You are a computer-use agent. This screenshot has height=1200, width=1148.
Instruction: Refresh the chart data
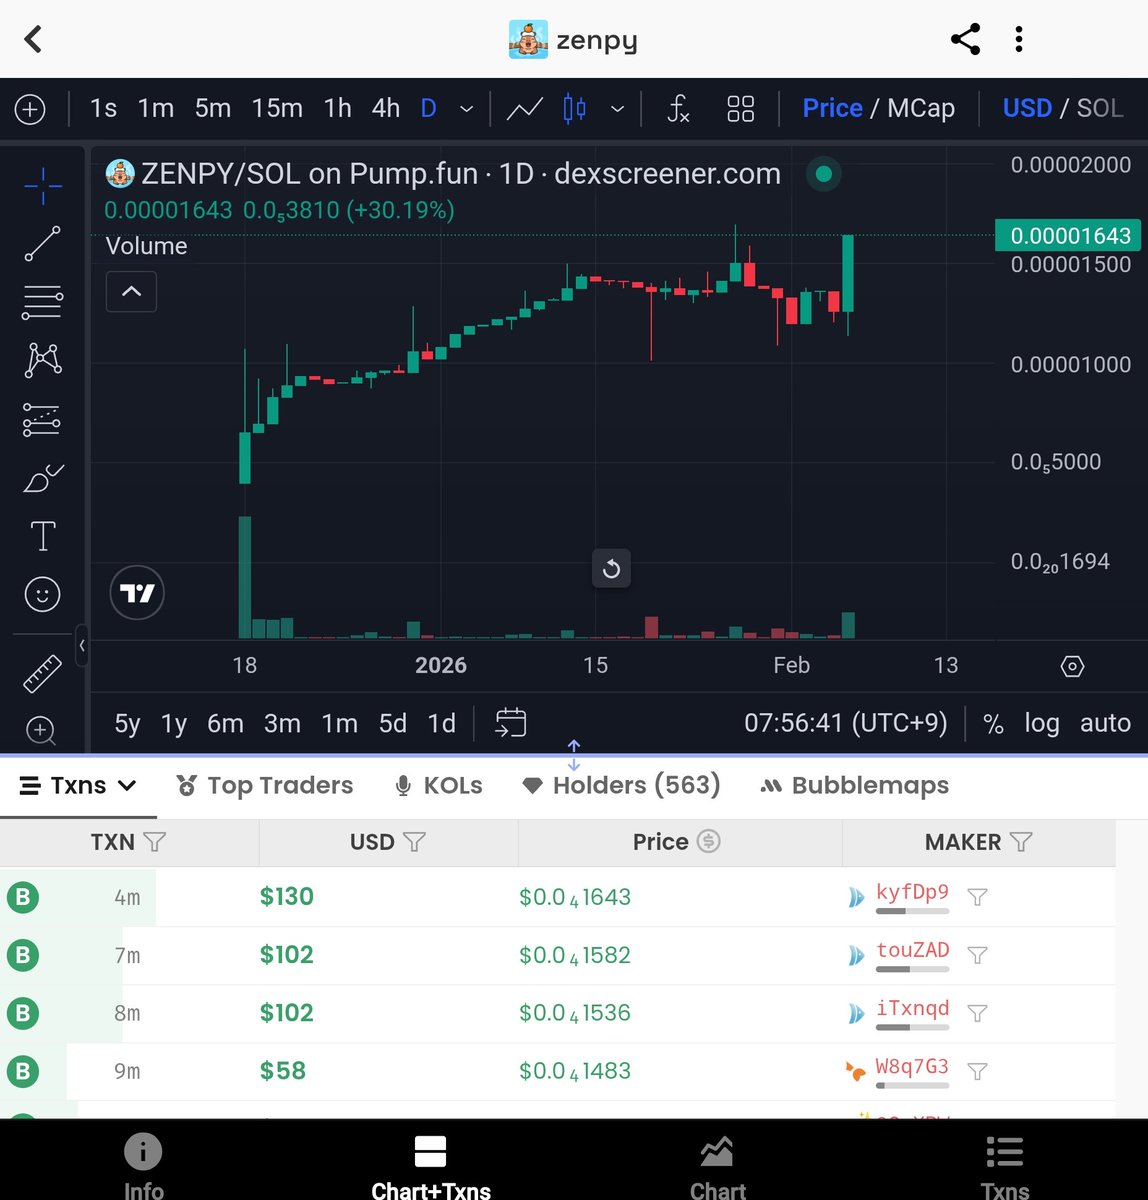click(x=611, y=568)
